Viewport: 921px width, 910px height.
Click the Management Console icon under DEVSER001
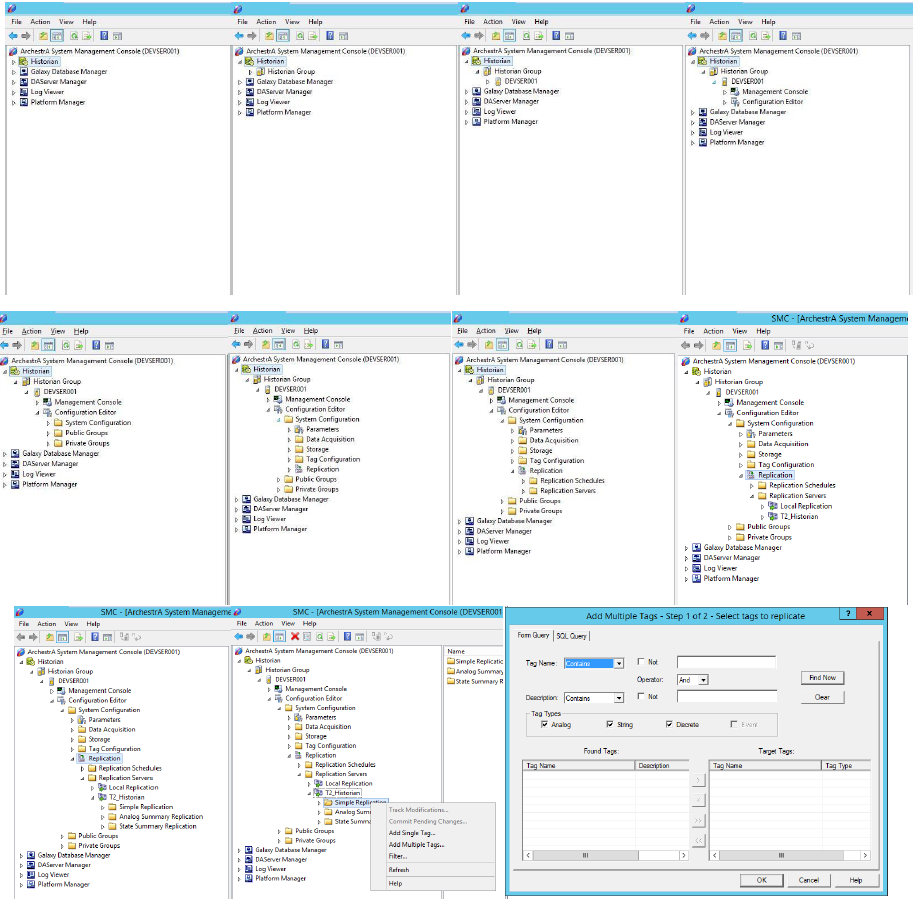point(733,92)
